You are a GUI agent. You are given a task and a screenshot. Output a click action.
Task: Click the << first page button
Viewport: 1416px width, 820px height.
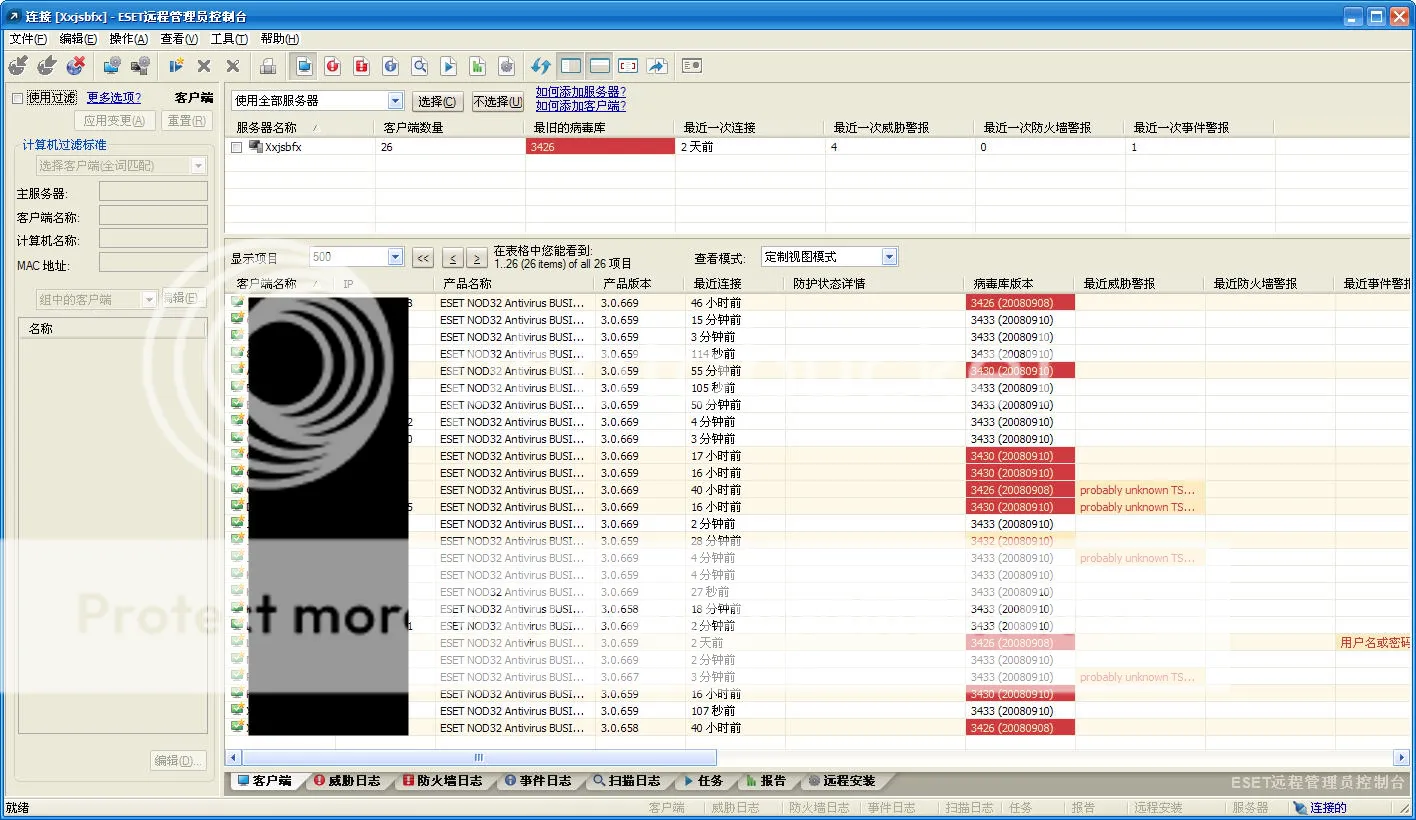pos(423,258)
